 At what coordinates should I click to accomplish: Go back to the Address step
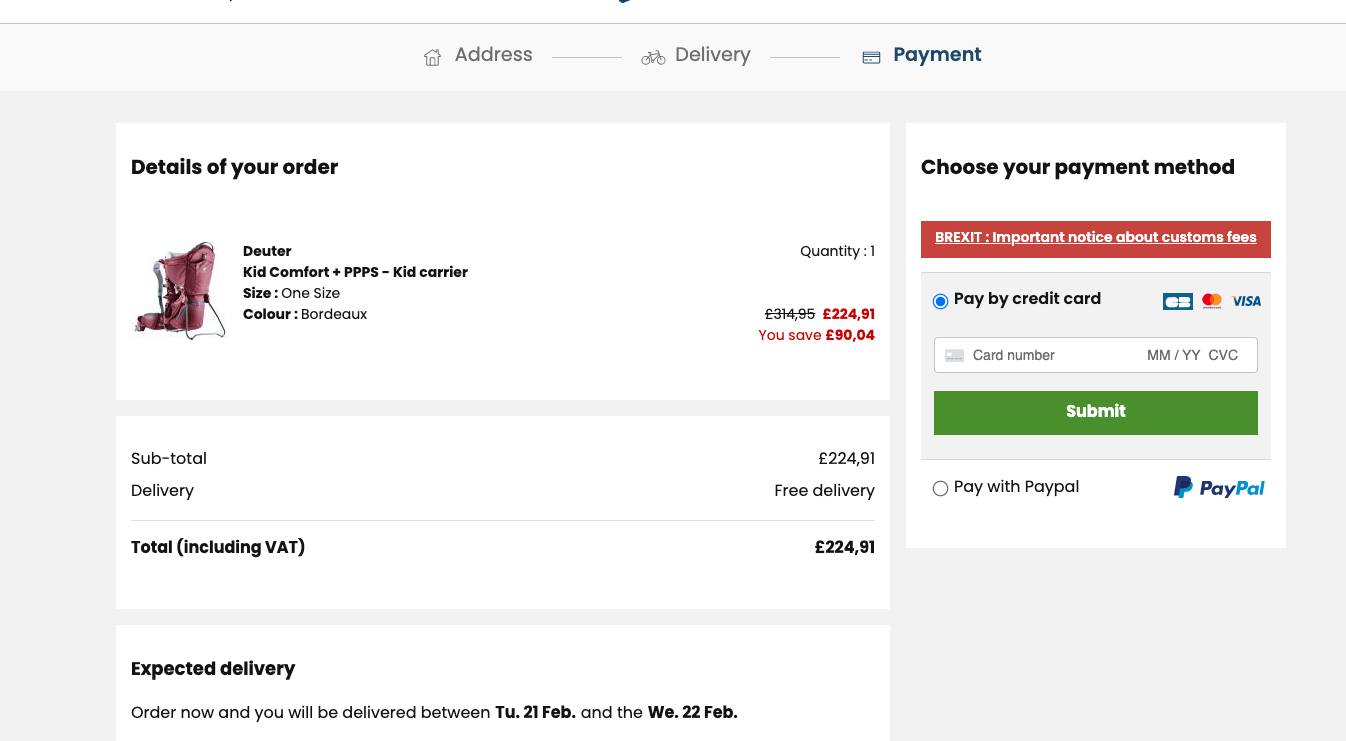pyautogui.click(x=493, y=55)
